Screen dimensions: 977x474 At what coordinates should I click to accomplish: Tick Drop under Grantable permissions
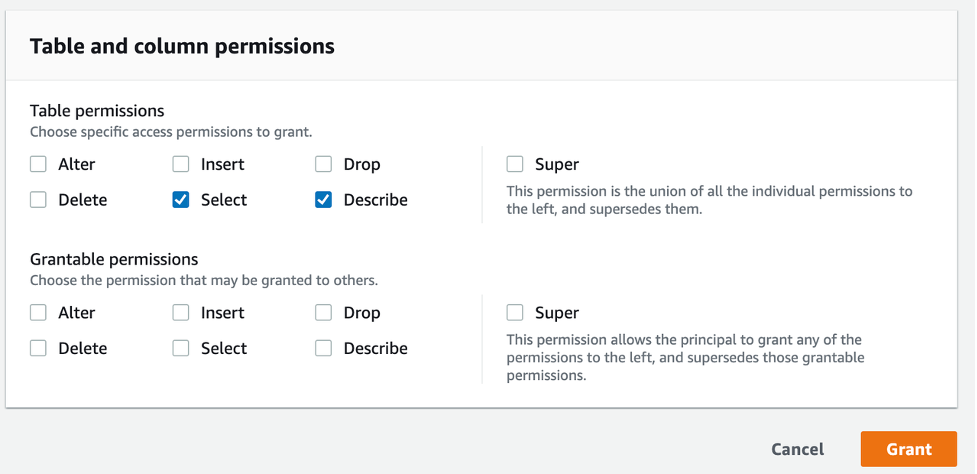click(x=324, y=313)
